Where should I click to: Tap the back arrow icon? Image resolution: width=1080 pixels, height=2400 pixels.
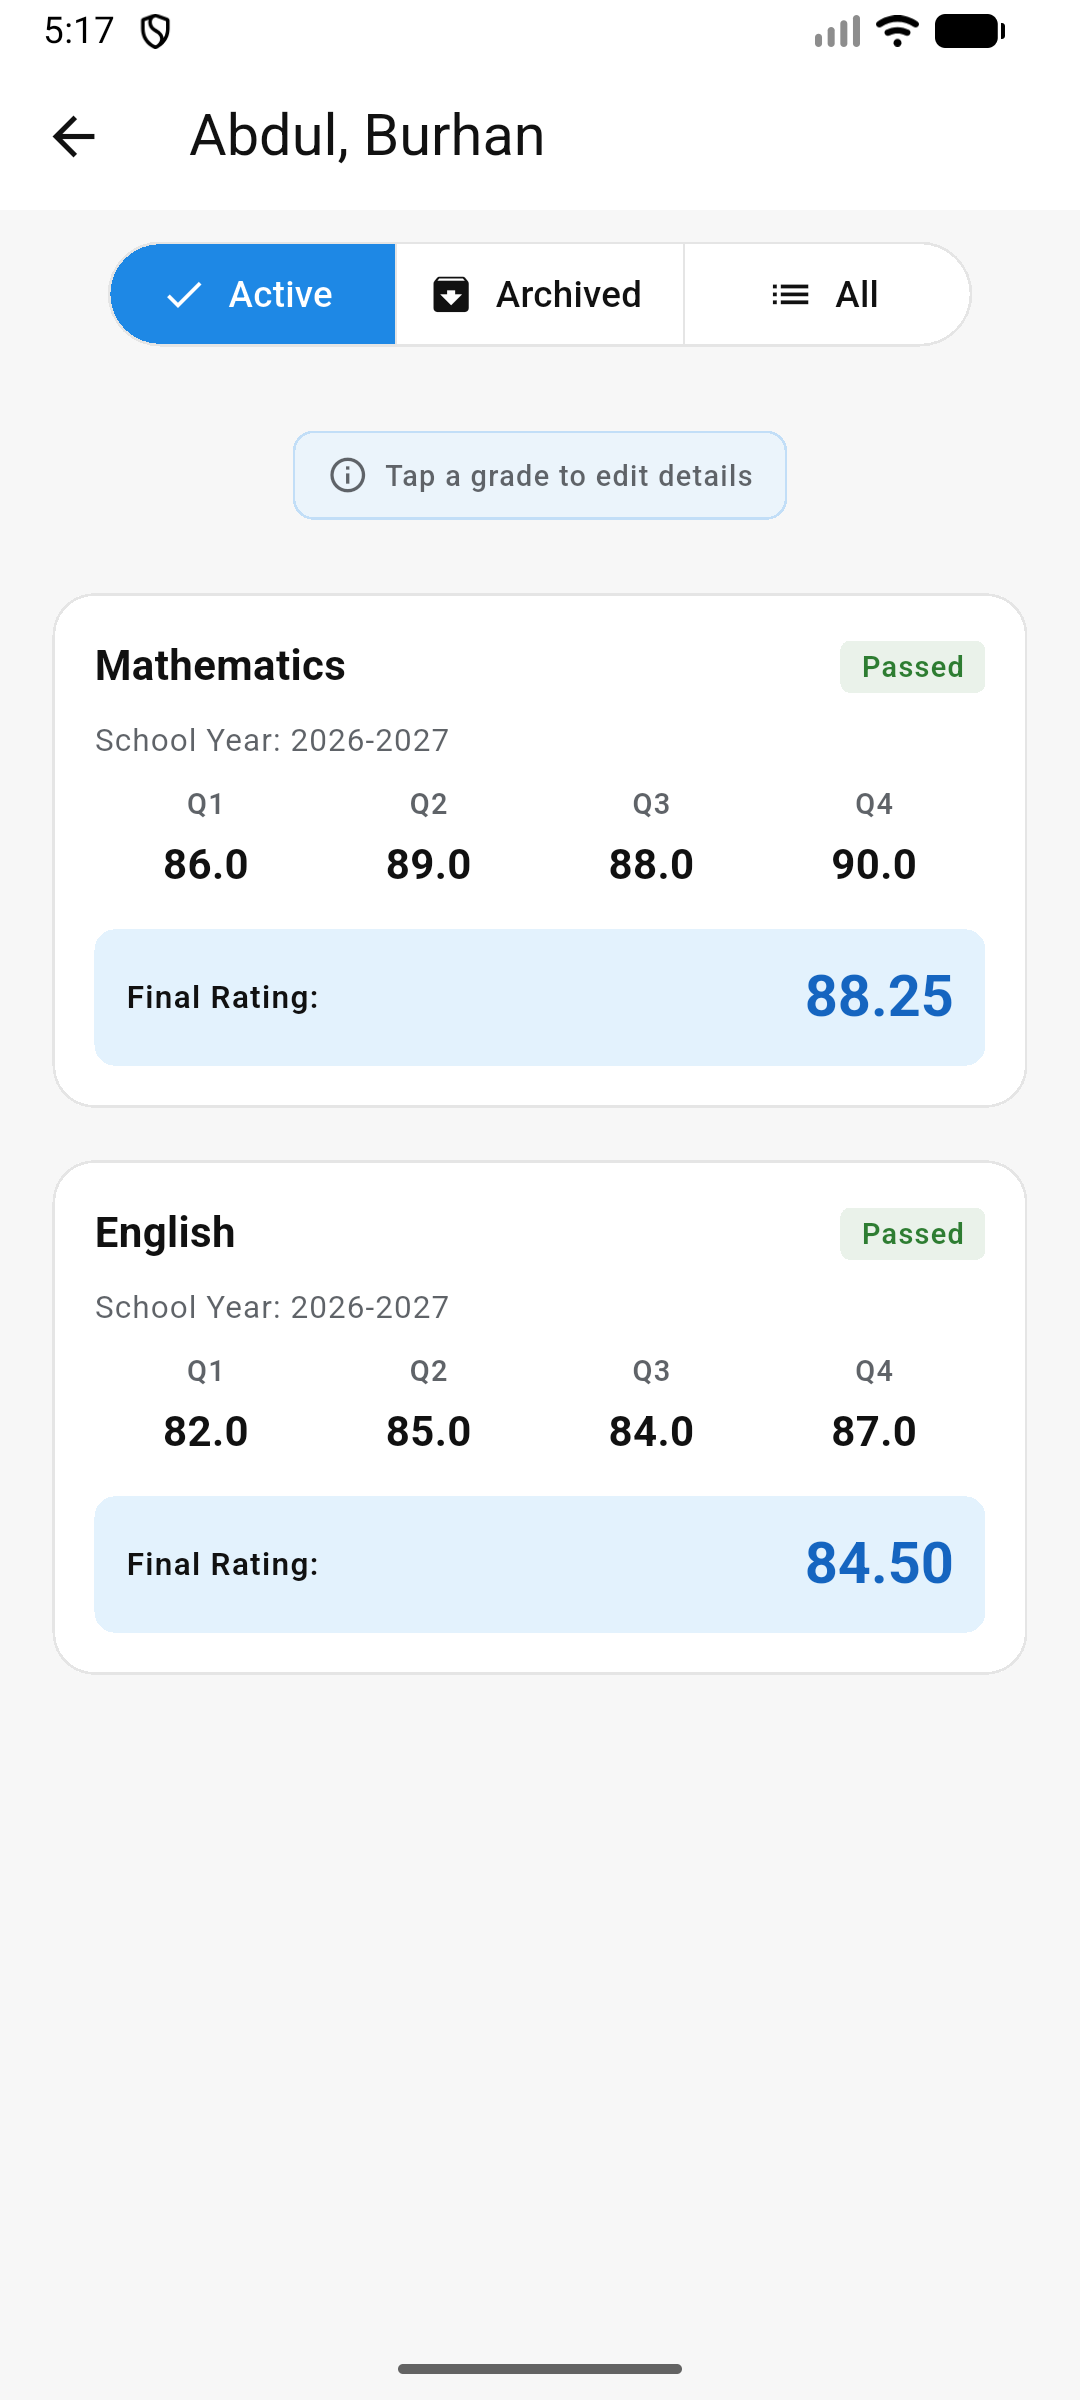pyautogui.click(x=74, y=136)
